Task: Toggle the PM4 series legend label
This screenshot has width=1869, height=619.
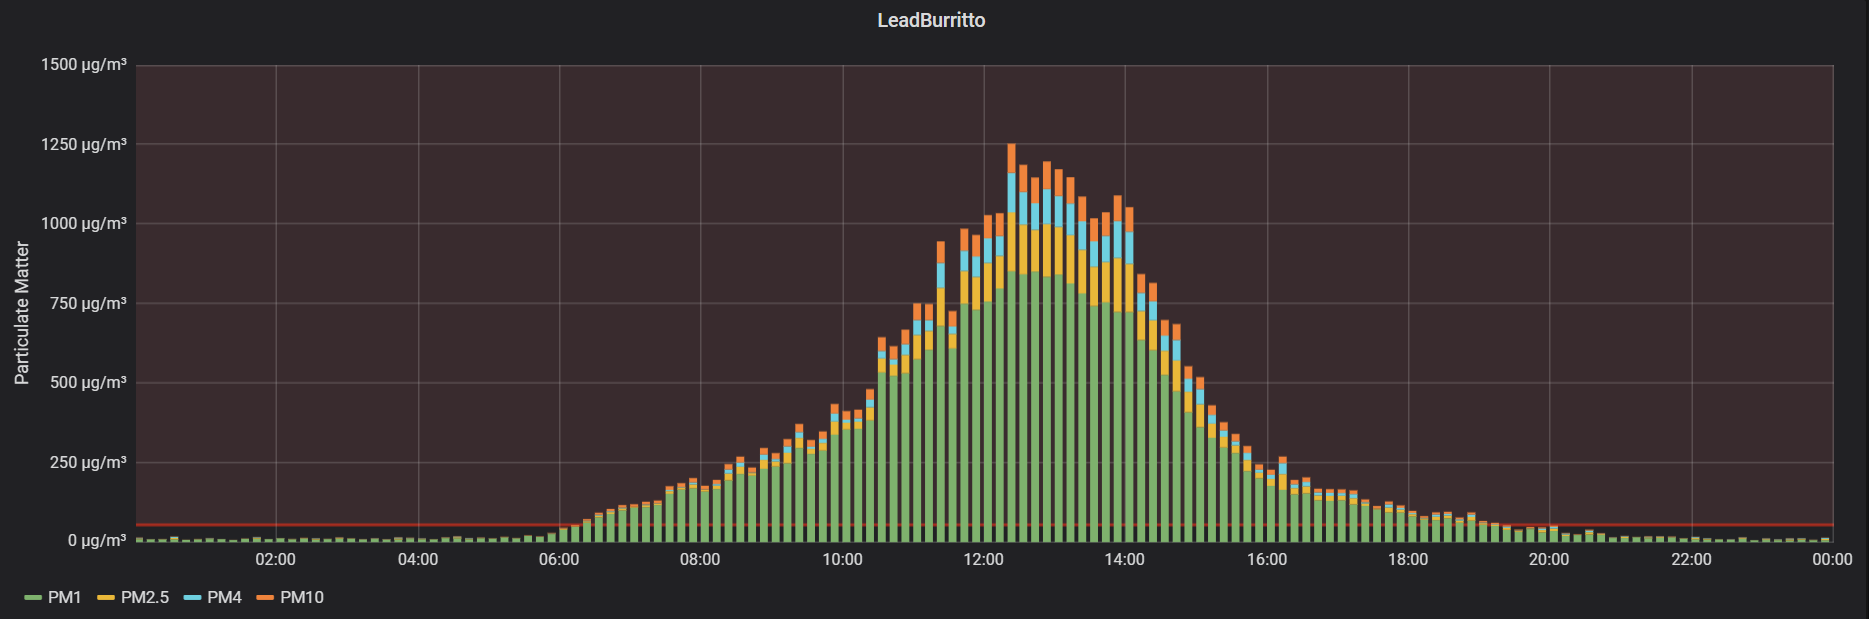Action: (x=225, y=597)
